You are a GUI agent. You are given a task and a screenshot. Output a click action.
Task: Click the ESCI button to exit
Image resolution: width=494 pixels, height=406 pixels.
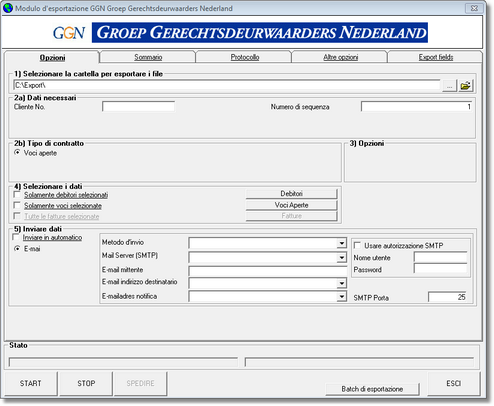pos(454,383)
